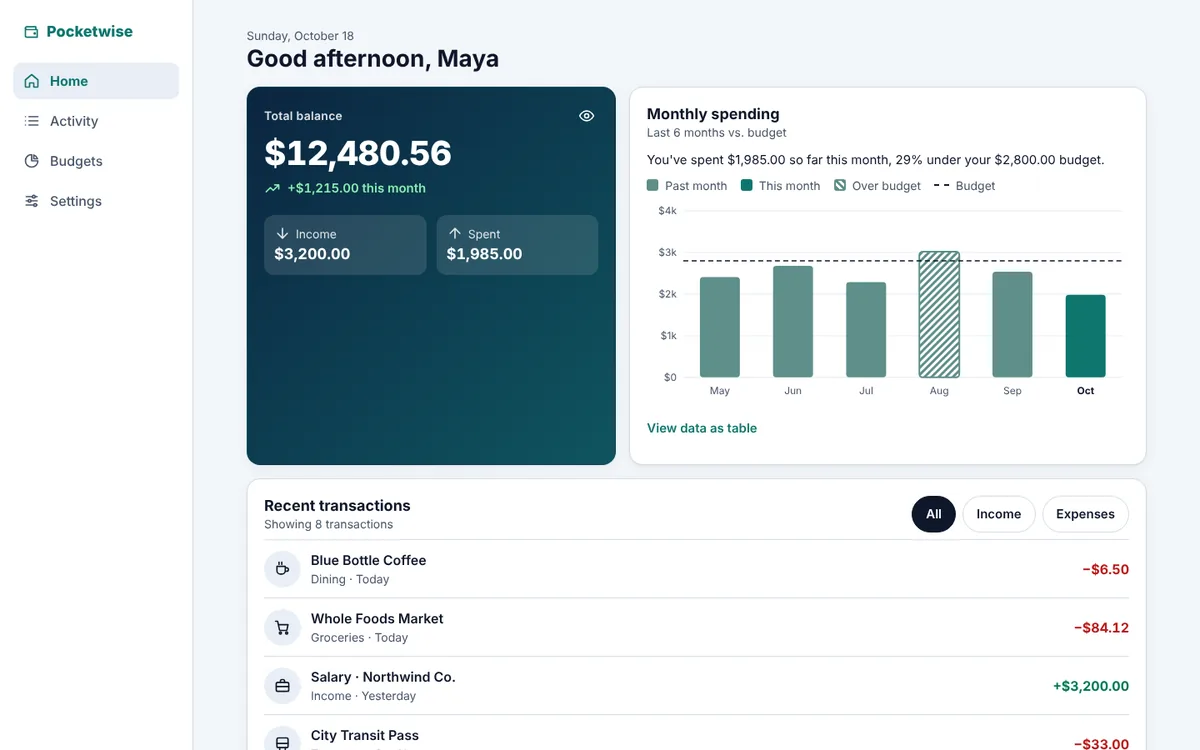Click the Recent transactions heading

pyautogui.click(x=337, y=506)
